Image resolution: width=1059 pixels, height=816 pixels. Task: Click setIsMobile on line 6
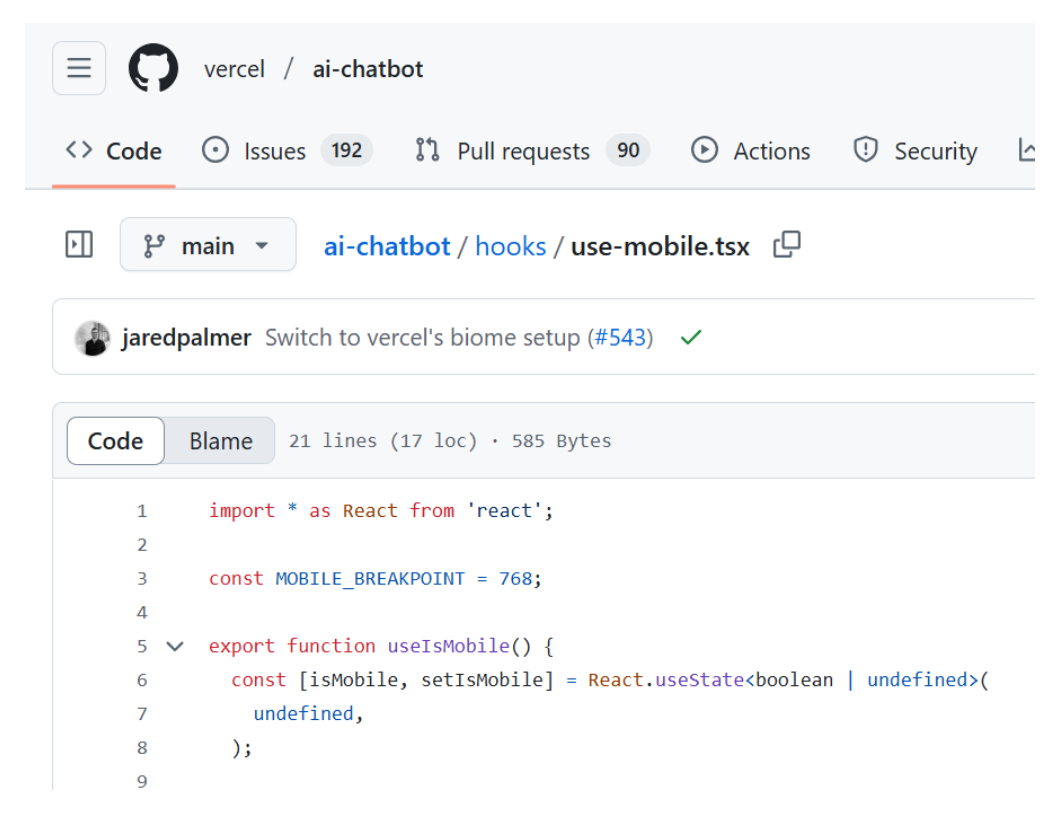482,680
